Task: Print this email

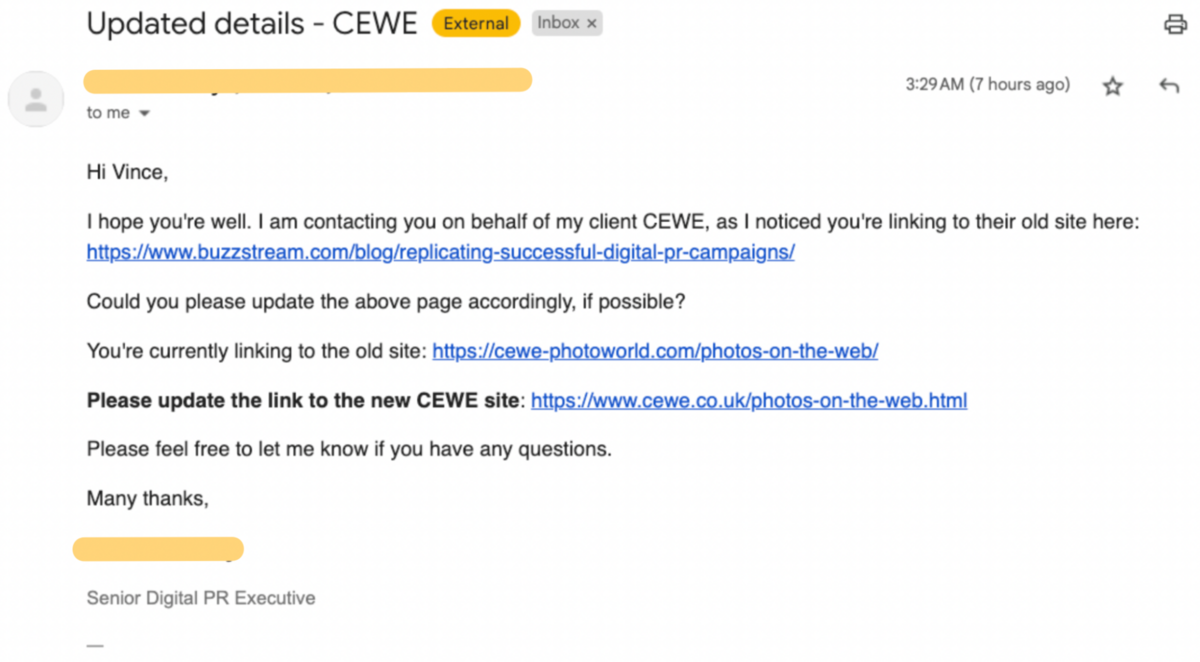Action: point(1175,22)
